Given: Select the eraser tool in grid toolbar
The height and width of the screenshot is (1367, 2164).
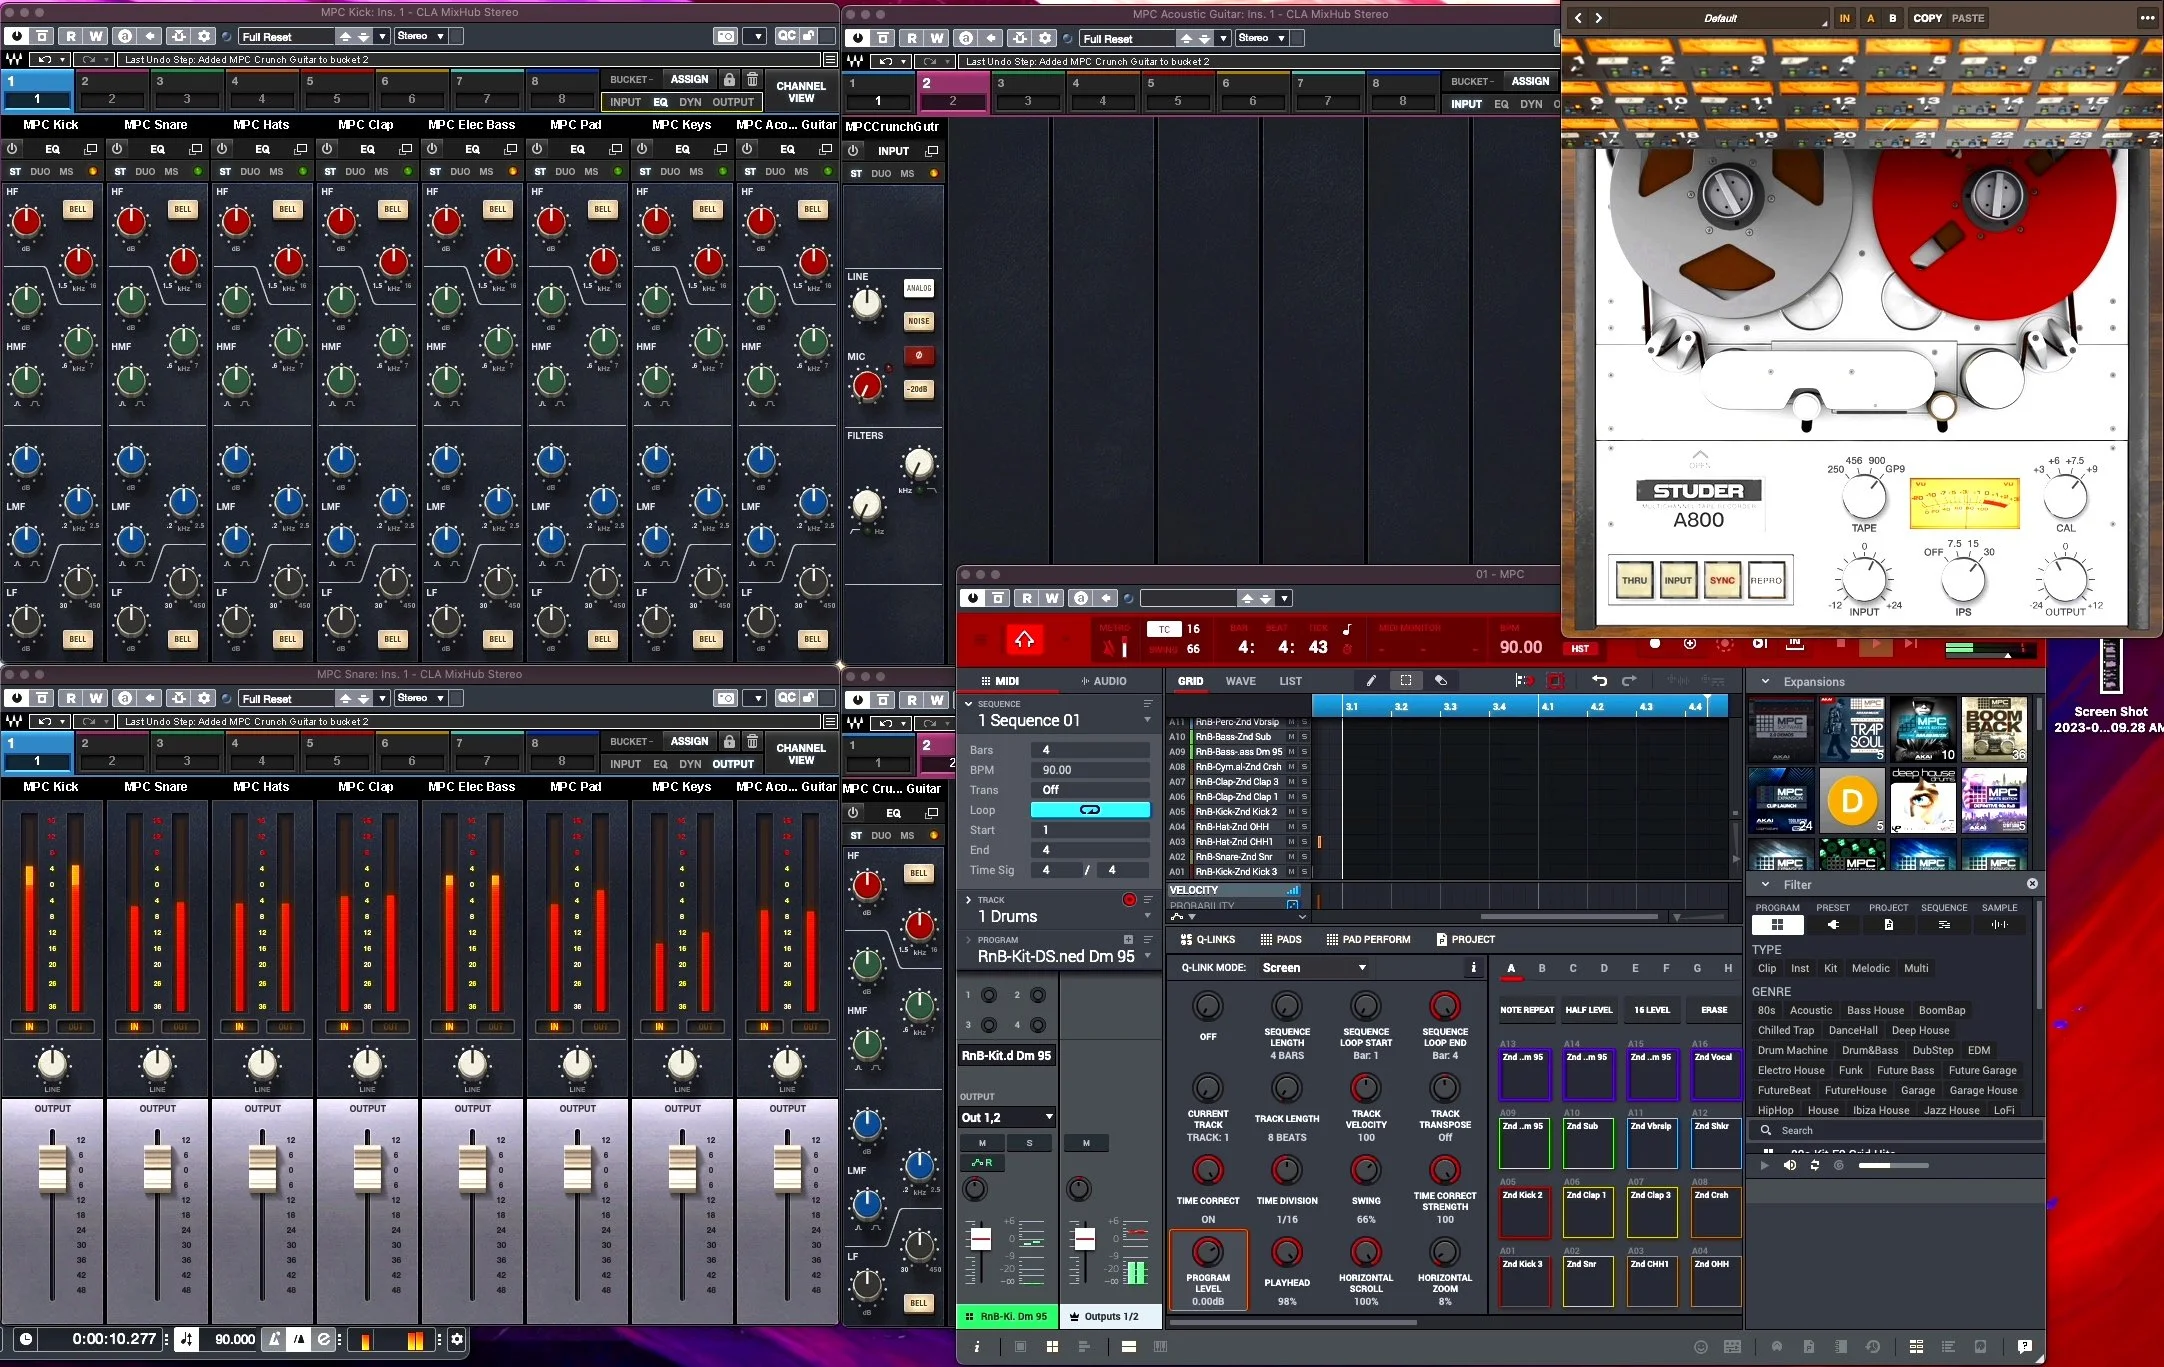Looking at the screenshot, I should click(x=1441, y=681).
